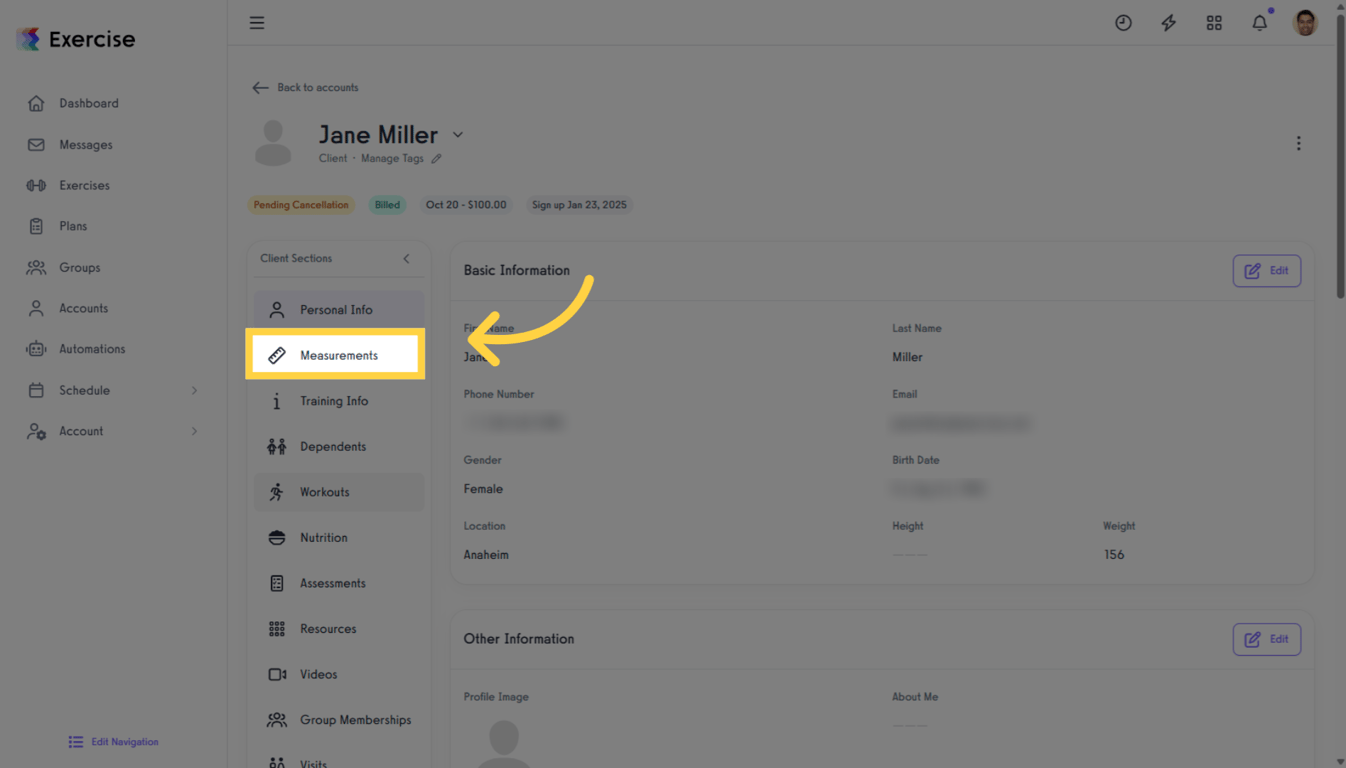Click the Pending Cancellation tag
Screen dimensions: 1346x768
[301, 204]
